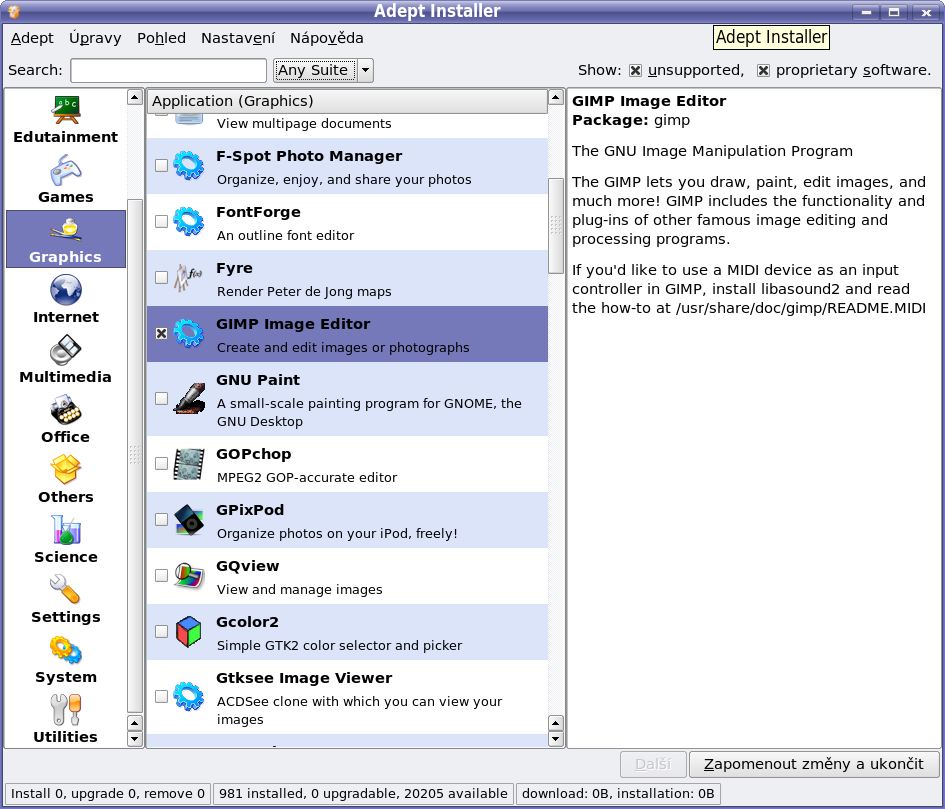Click the Gtksee Image Viewer gear icon
This screenshot has width=945, height=809.
(189, 696)
